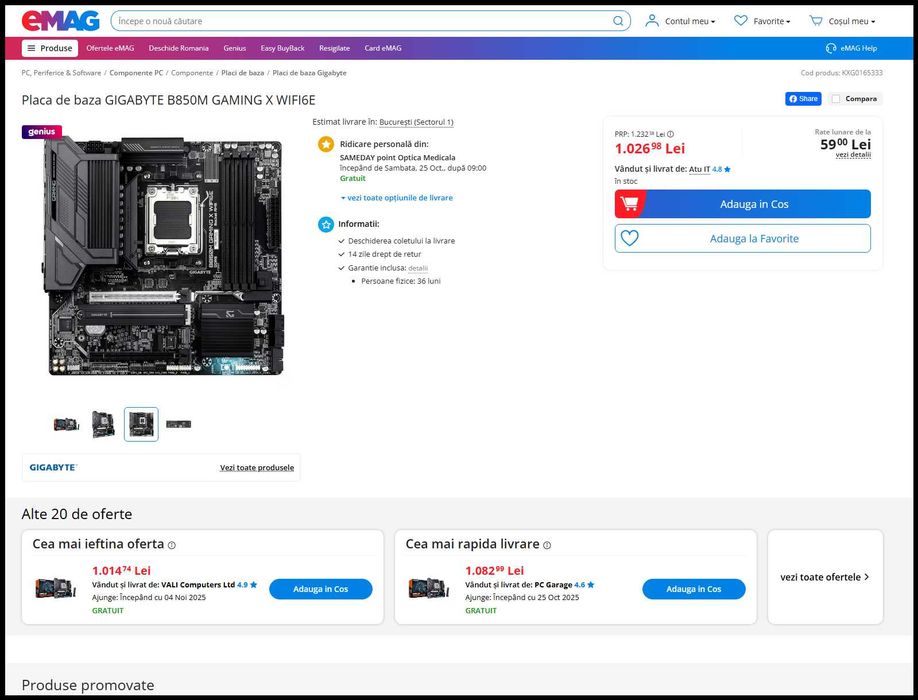918x700 pixels.
Task: Click the PC Garage rating star
Action: (x=591, y=585)
